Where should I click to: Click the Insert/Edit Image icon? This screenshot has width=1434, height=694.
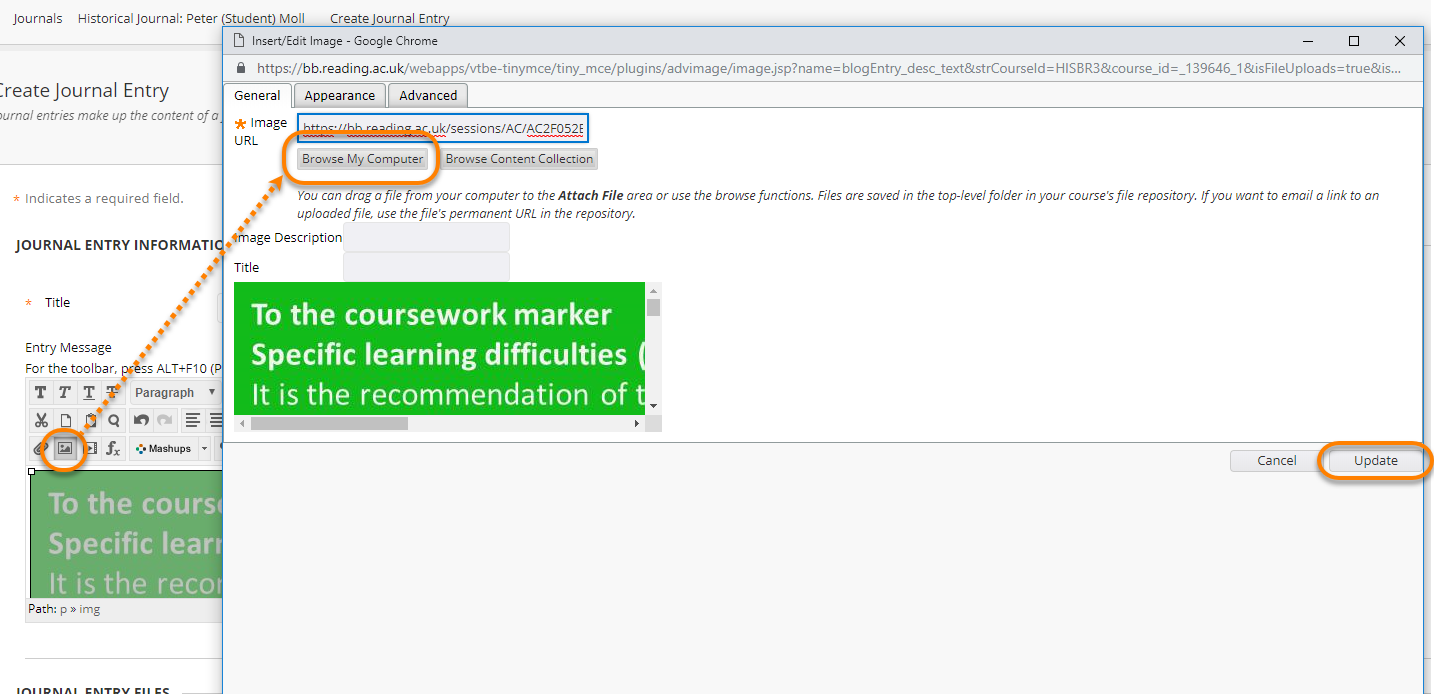(65, 449)
